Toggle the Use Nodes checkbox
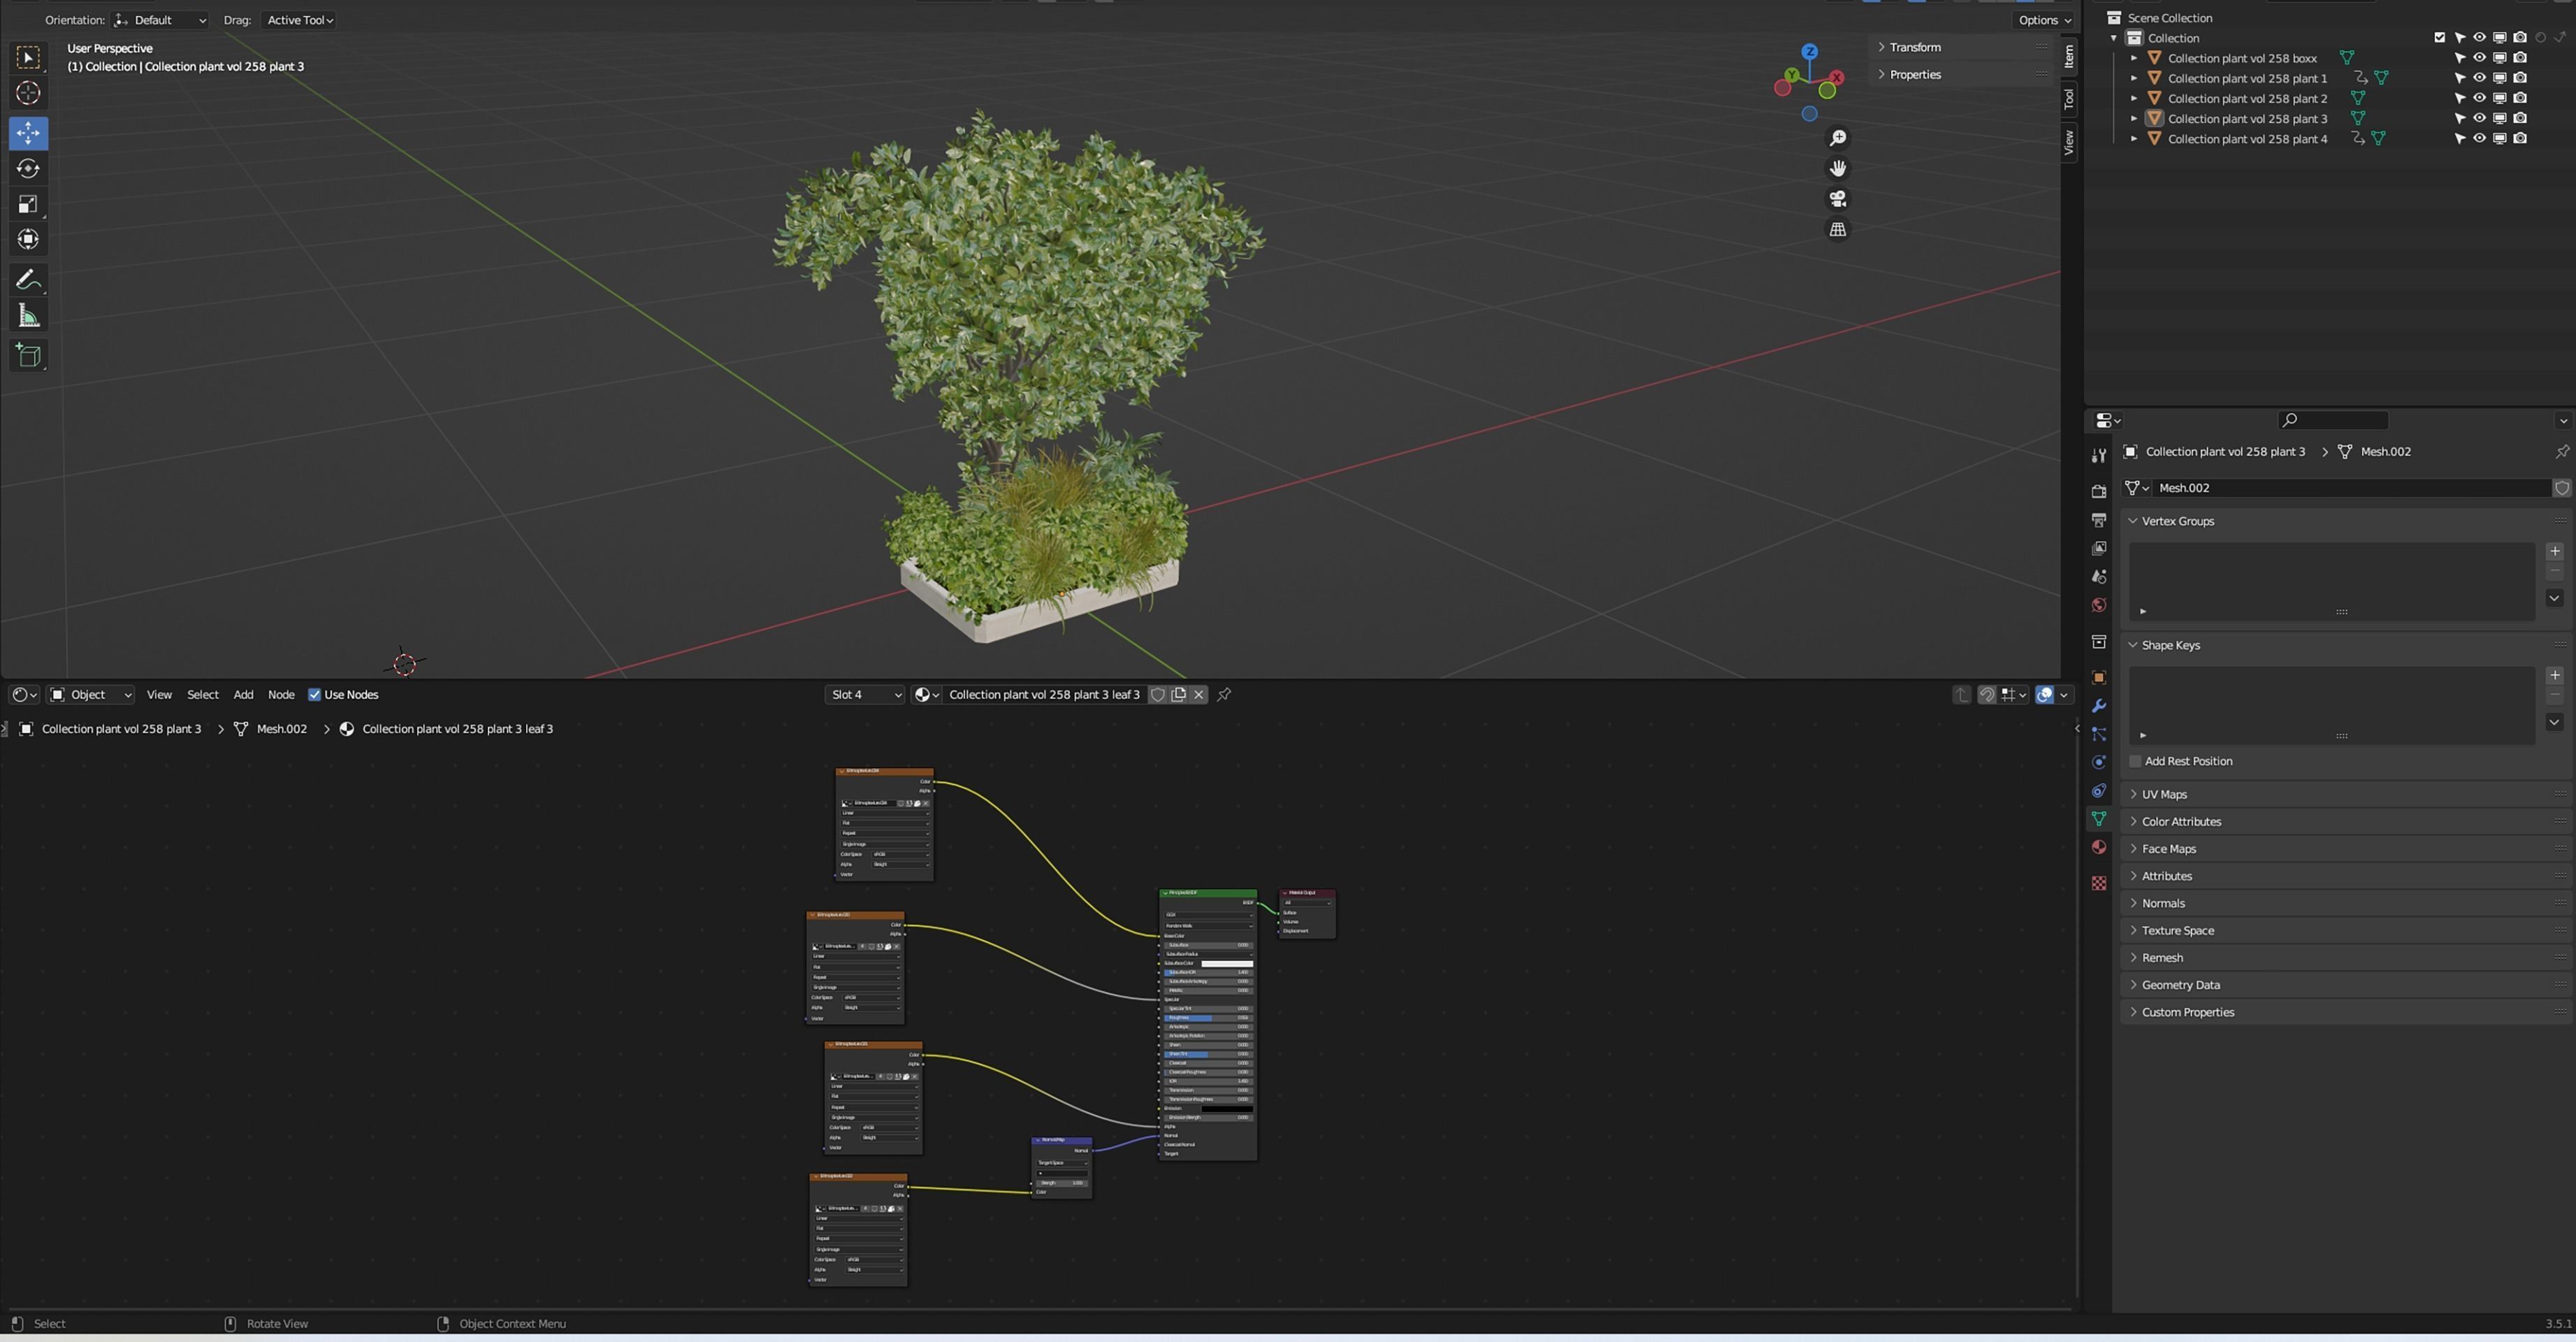The image size is (2576, 1342). 314,694
